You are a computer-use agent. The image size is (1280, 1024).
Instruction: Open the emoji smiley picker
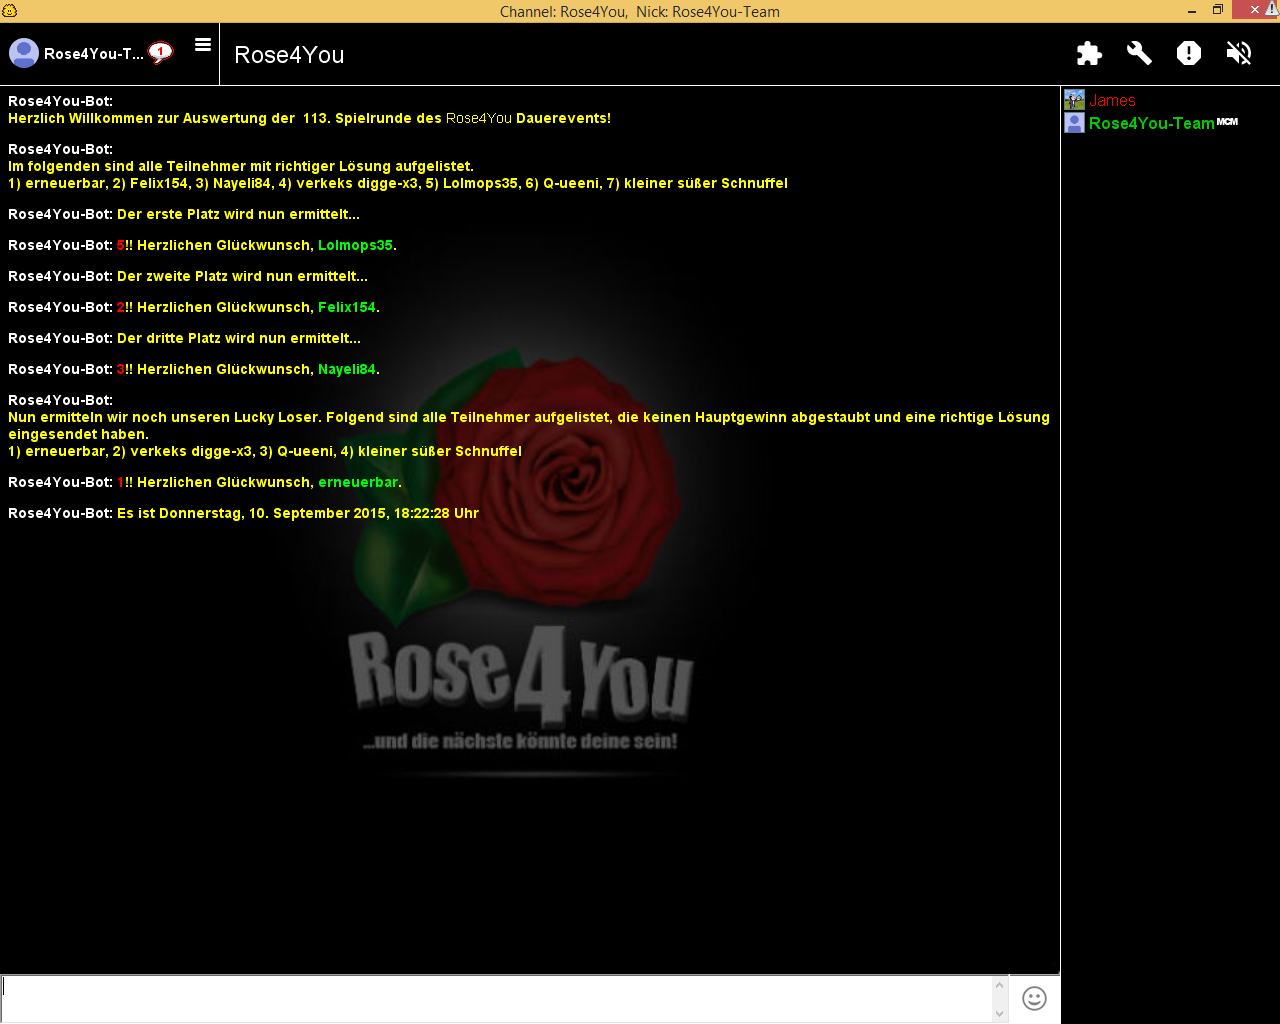click(1034, 998)
